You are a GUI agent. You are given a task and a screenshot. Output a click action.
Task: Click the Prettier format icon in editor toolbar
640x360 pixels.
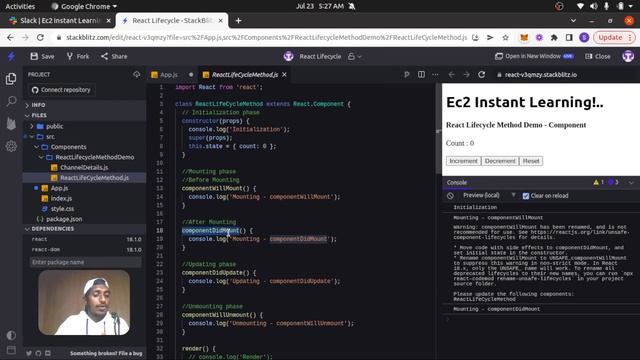point(407,74)
